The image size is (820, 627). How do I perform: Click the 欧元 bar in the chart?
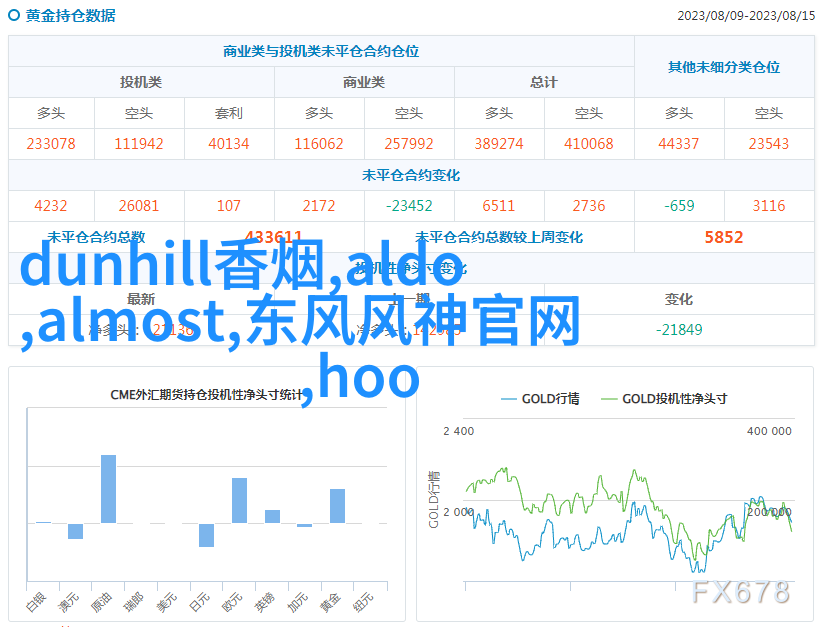click(240, 500)
